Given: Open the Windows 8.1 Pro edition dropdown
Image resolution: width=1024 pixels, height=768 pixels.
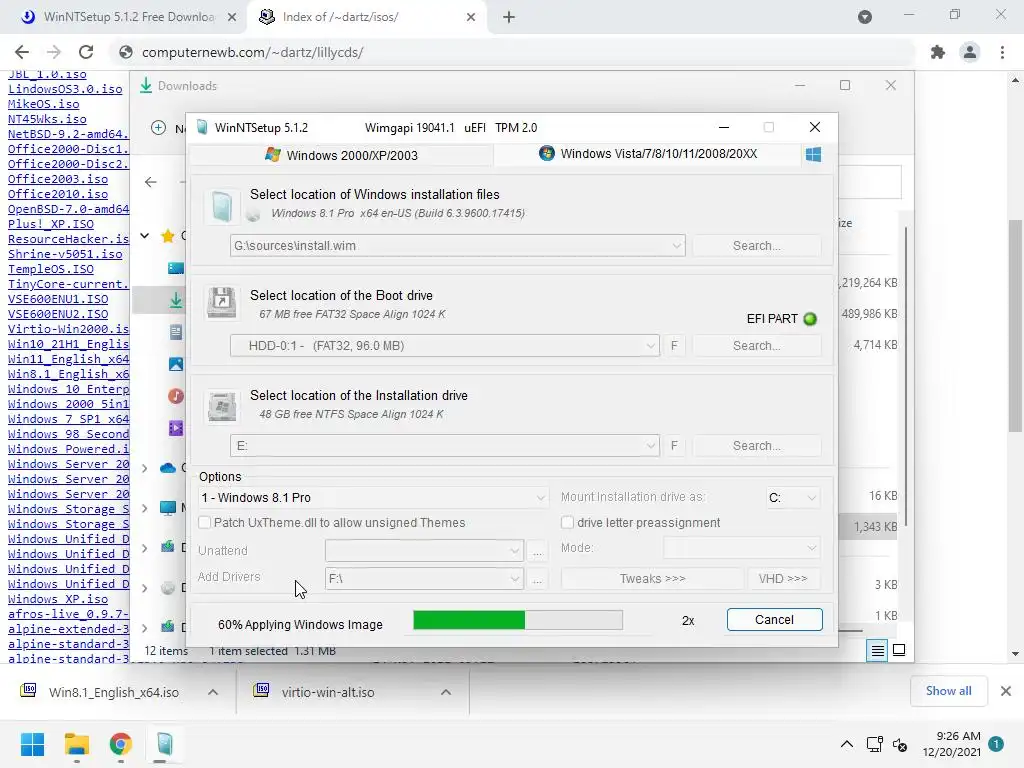Looking at the screenshot, I should pyautogui.click(x=540, y=498).
